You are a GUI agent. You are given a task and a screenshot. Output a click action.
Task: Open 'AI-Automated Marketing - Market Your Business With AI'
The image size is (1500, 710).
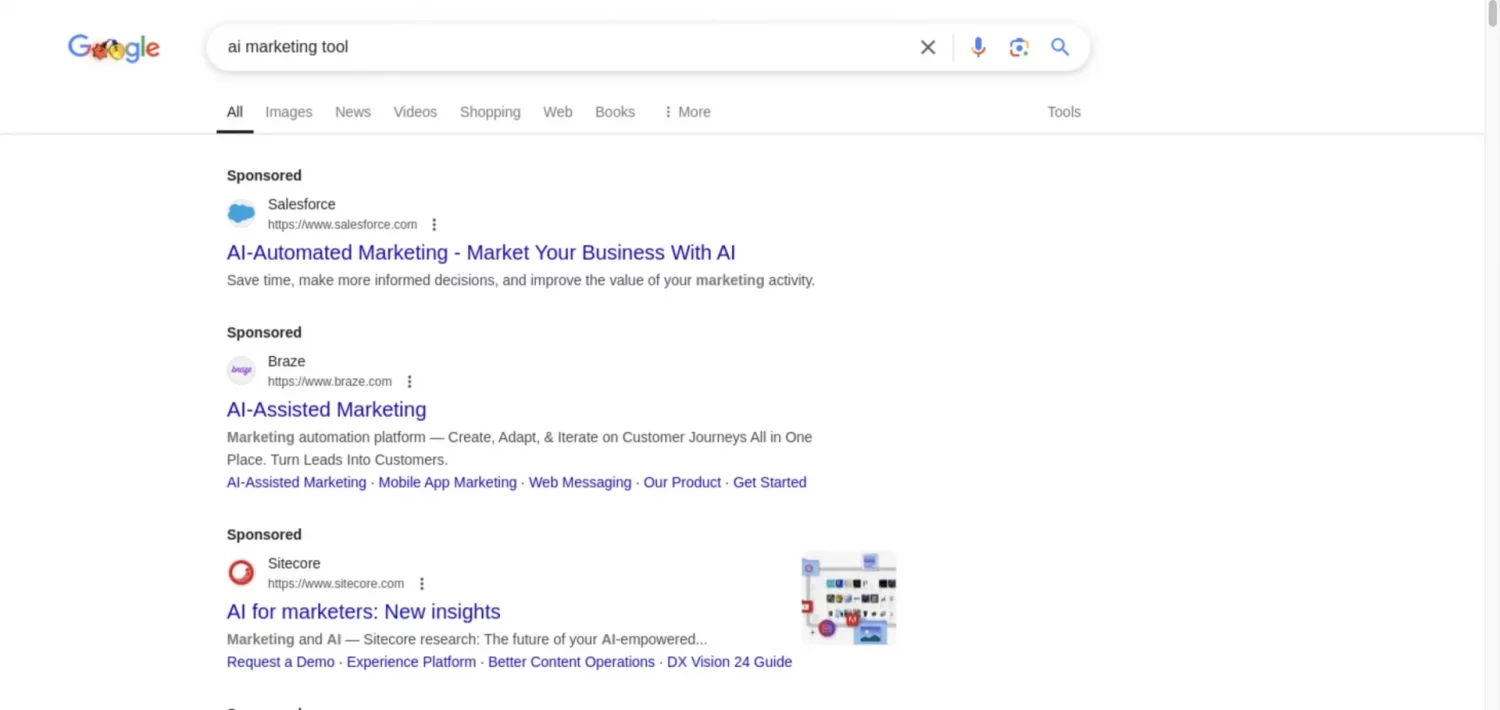(481, 253)
